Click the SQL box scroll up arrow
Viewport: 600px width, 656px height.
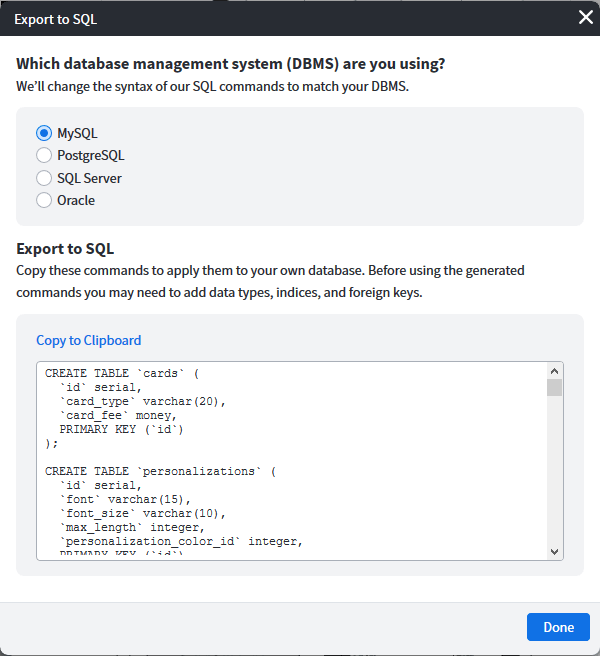555,370
